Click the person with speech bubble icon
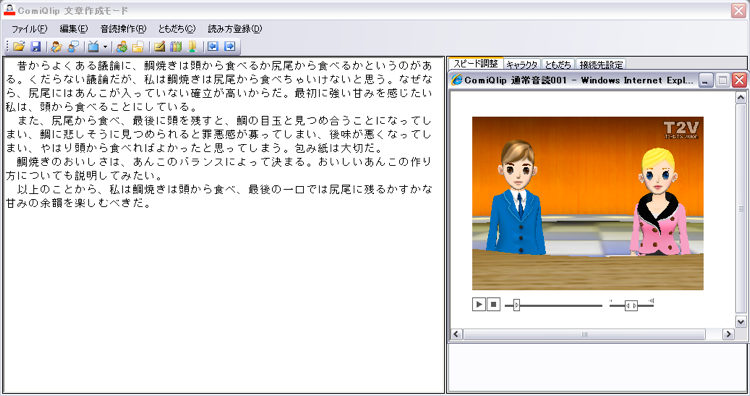The height and width of the screenshot is (396, 750). pos(73,46)
